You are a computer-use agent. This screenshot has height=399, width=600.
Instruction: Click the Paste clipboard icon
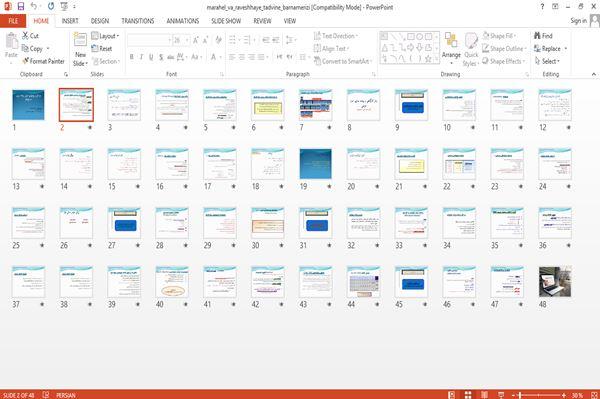pos(11,41)
